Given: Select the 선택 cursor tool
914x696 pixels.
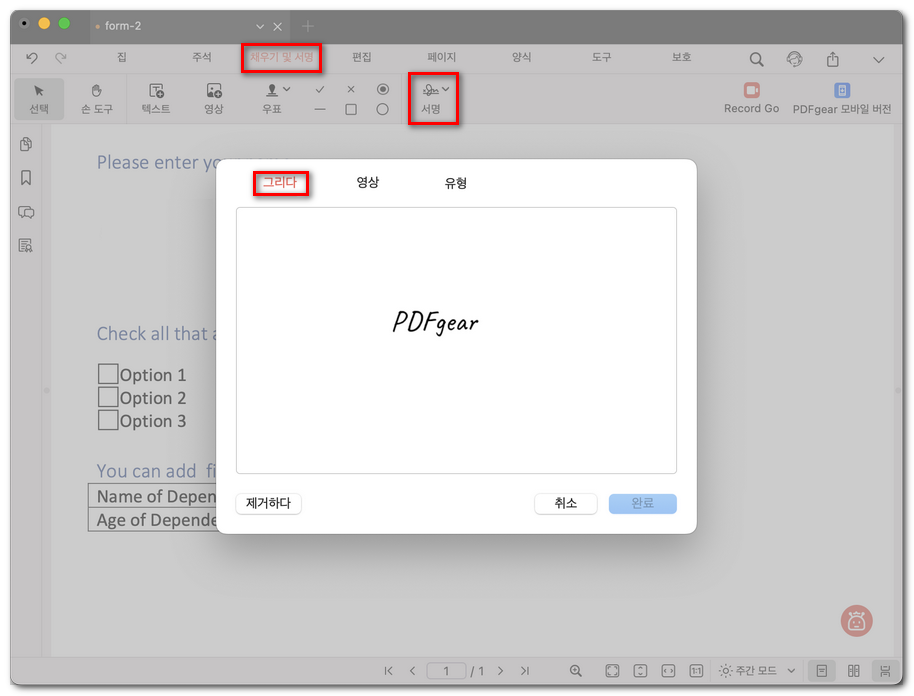Looking at the screenshot, I should (x=39, y=99).
